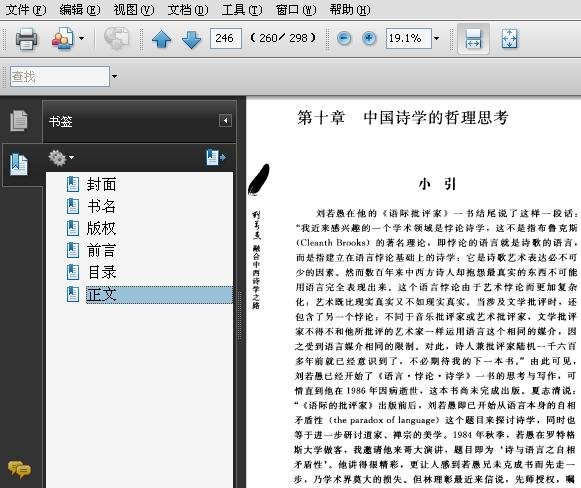Click the bookmark icon beside 目录
This screenshot has height=488, width=581.
click(73, 272)
